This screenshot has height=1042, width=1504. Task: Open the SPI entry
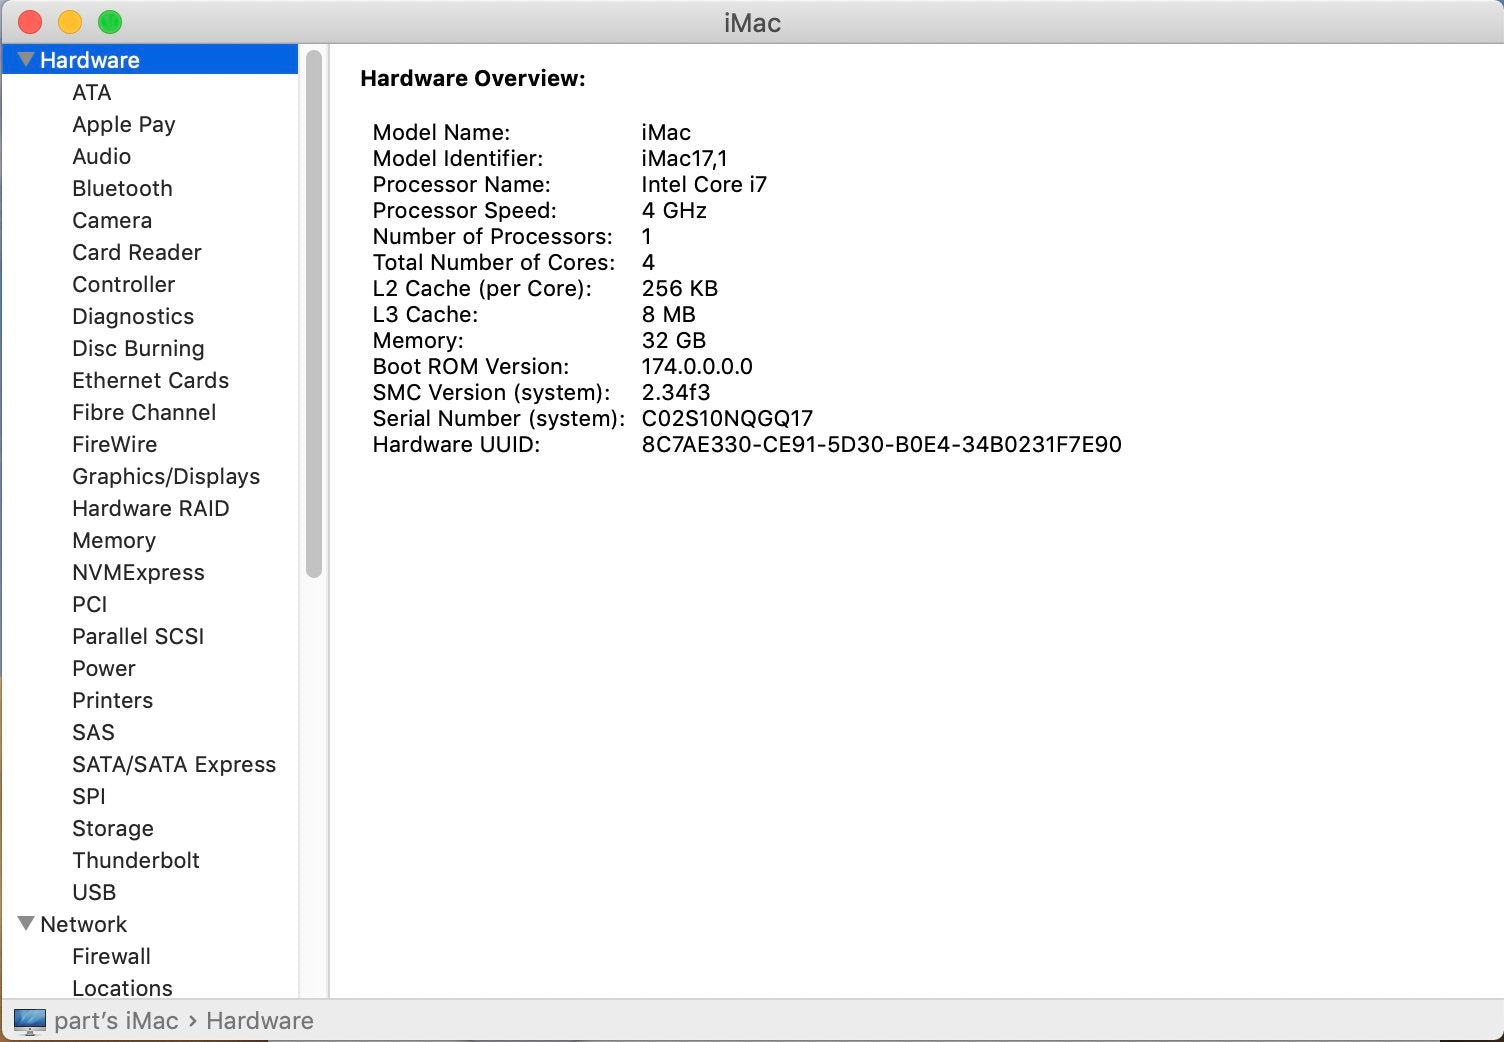[x=88, y=796]
